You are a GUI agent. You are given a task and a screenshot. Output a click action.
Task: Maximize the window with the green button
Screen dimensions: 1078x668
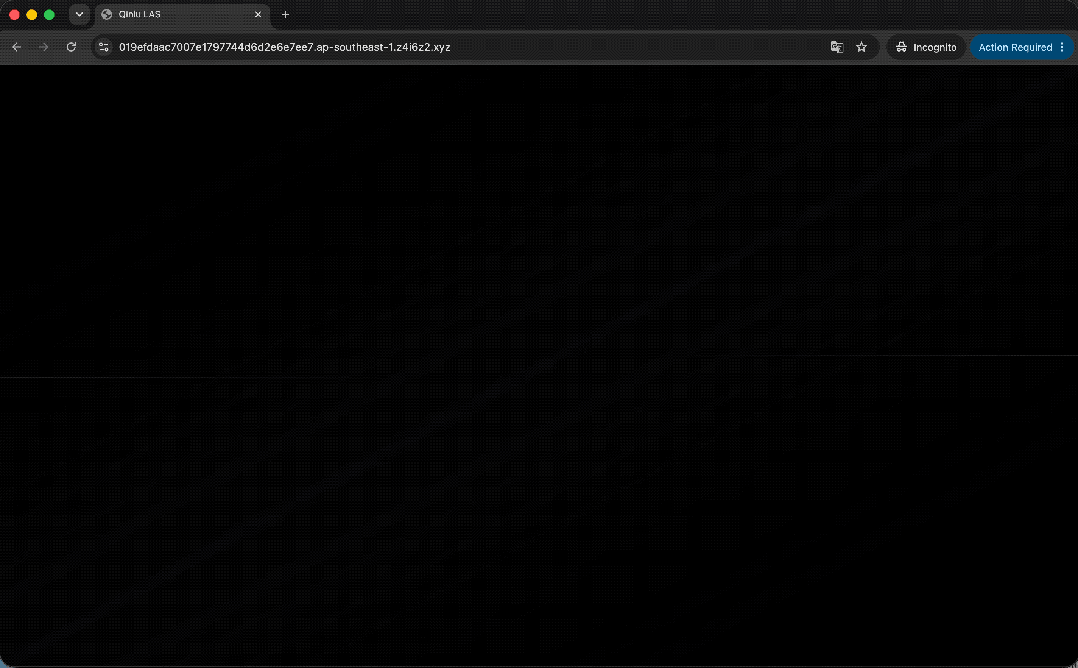point(49,14)
